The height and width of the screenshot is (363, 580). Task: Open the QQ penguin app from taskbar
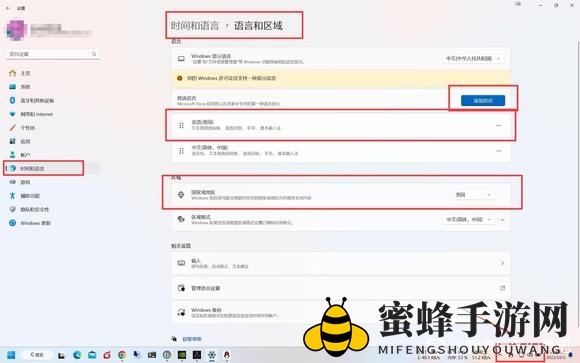227,355
